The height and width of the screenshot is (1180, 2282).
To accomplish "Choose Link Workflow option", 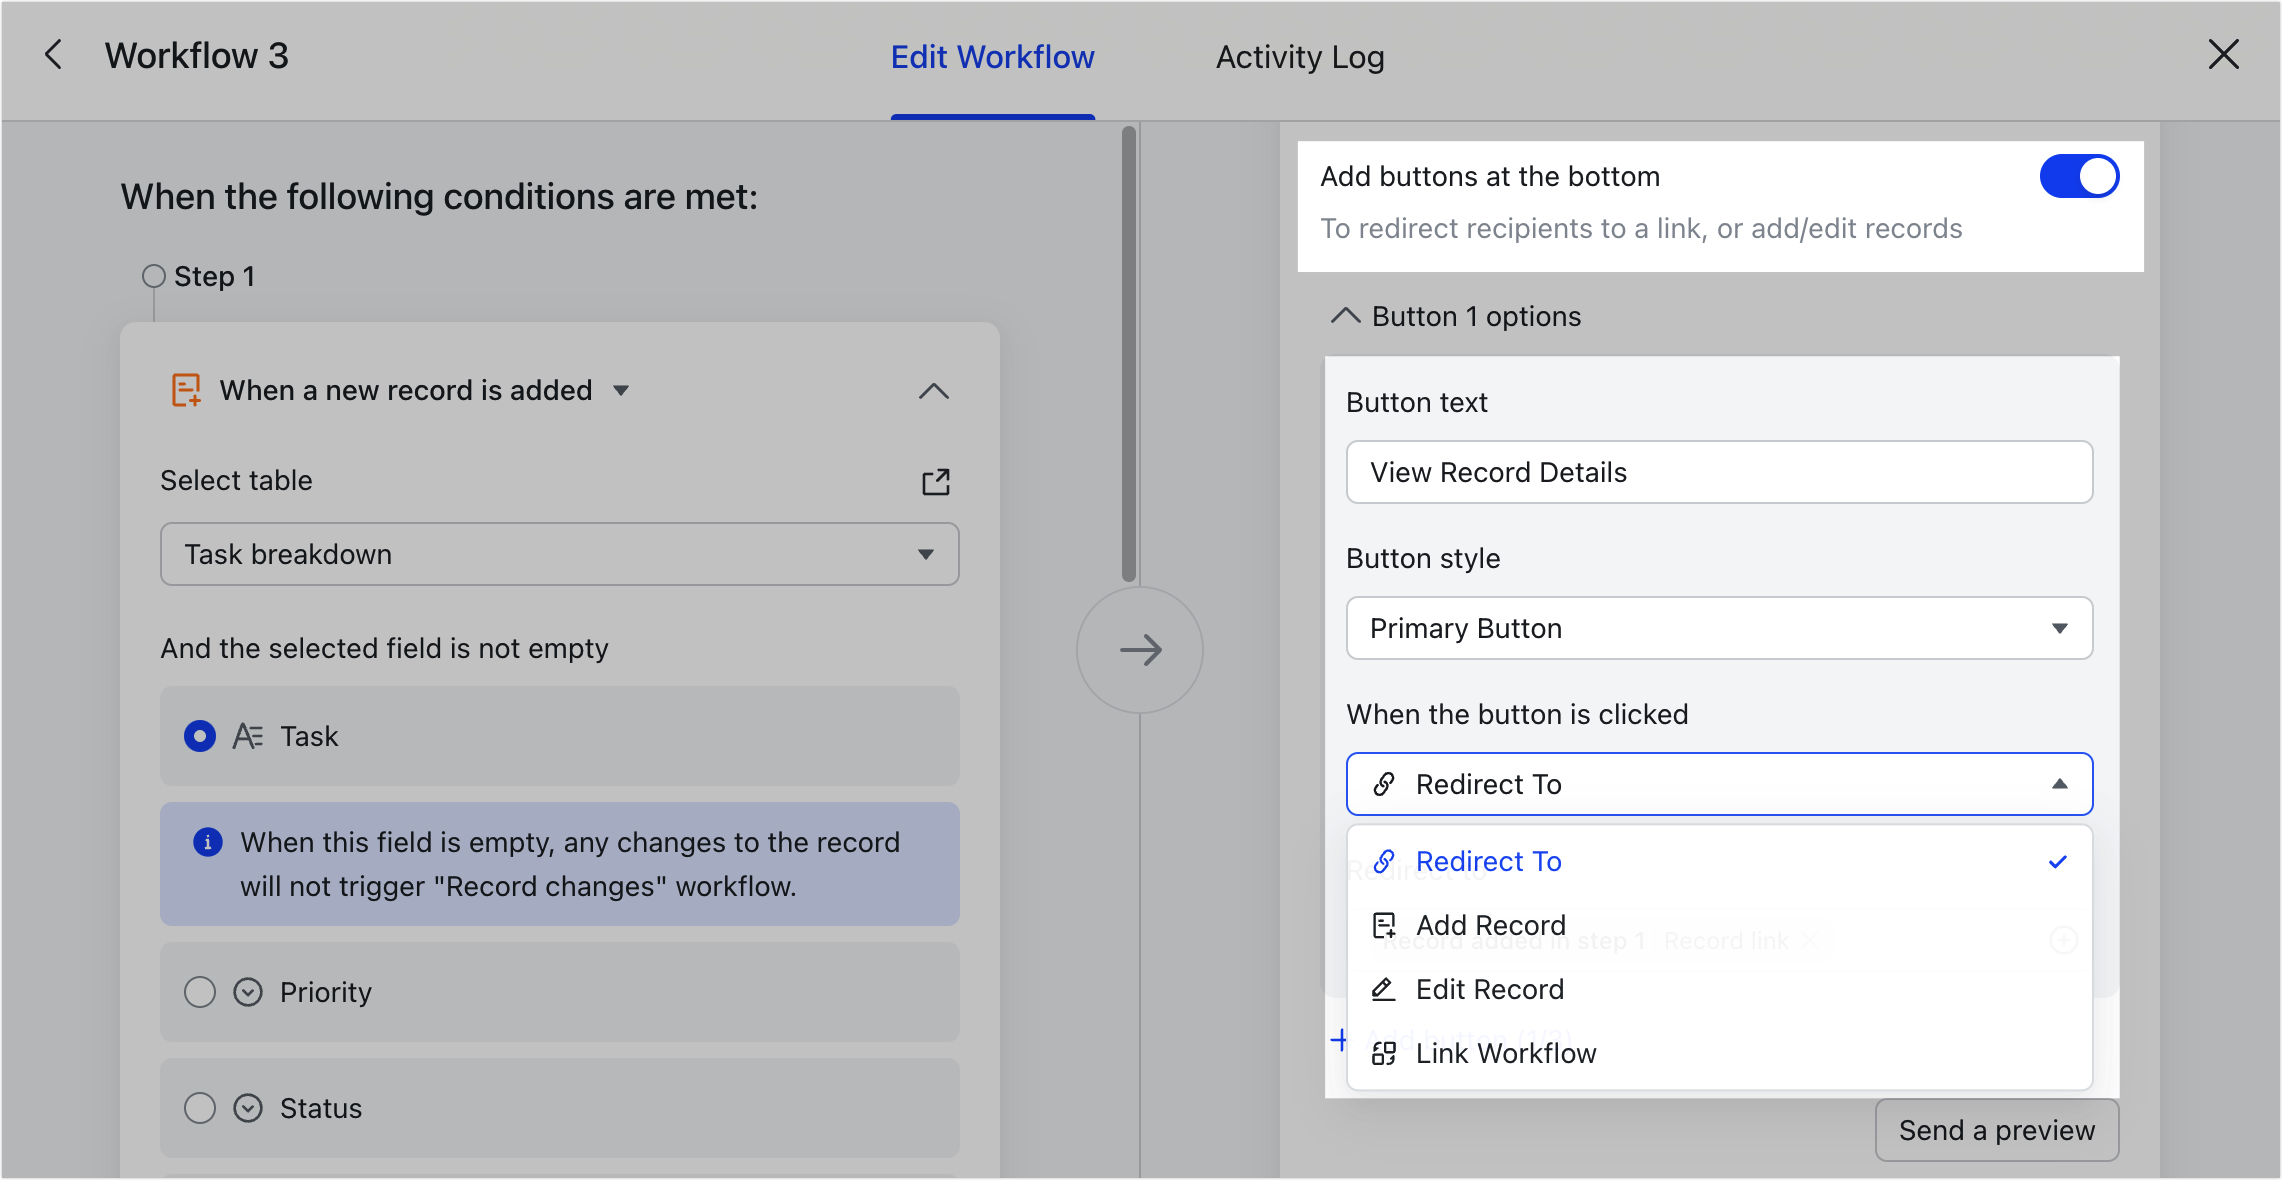I will tap(1719, 1053).
